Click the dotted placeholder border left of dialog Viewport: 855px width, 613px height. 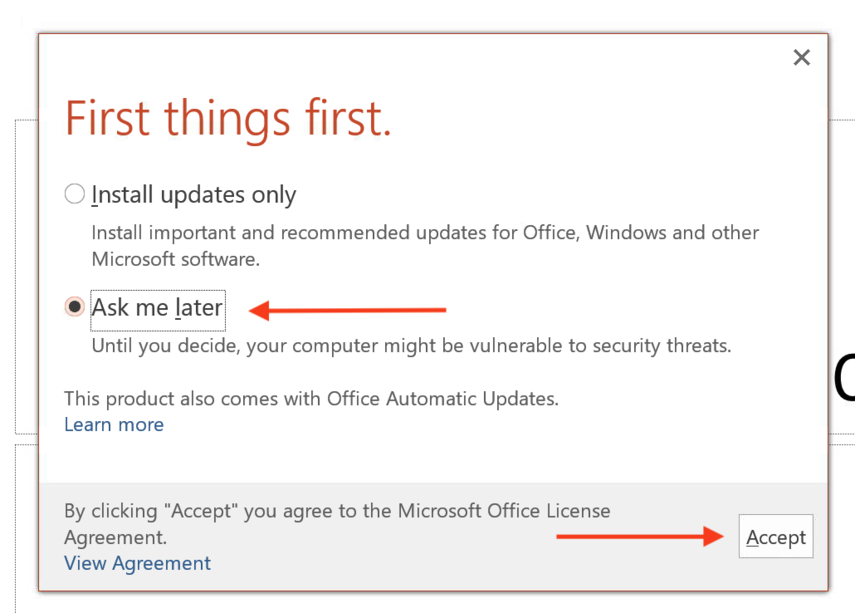(x=16, y=280)
